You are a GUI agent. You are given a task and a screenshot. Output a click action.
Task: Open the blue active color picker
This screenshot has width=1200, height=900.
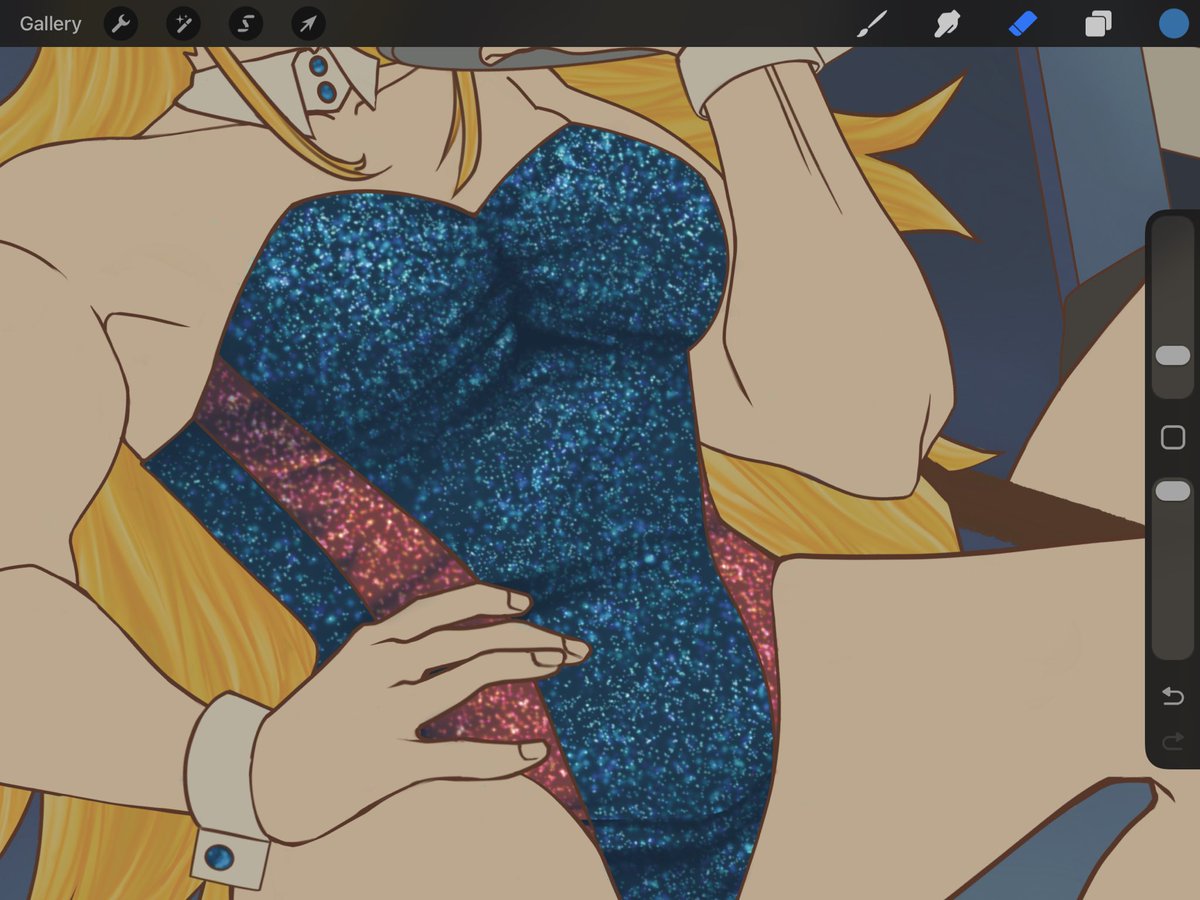click(1174, 24)
